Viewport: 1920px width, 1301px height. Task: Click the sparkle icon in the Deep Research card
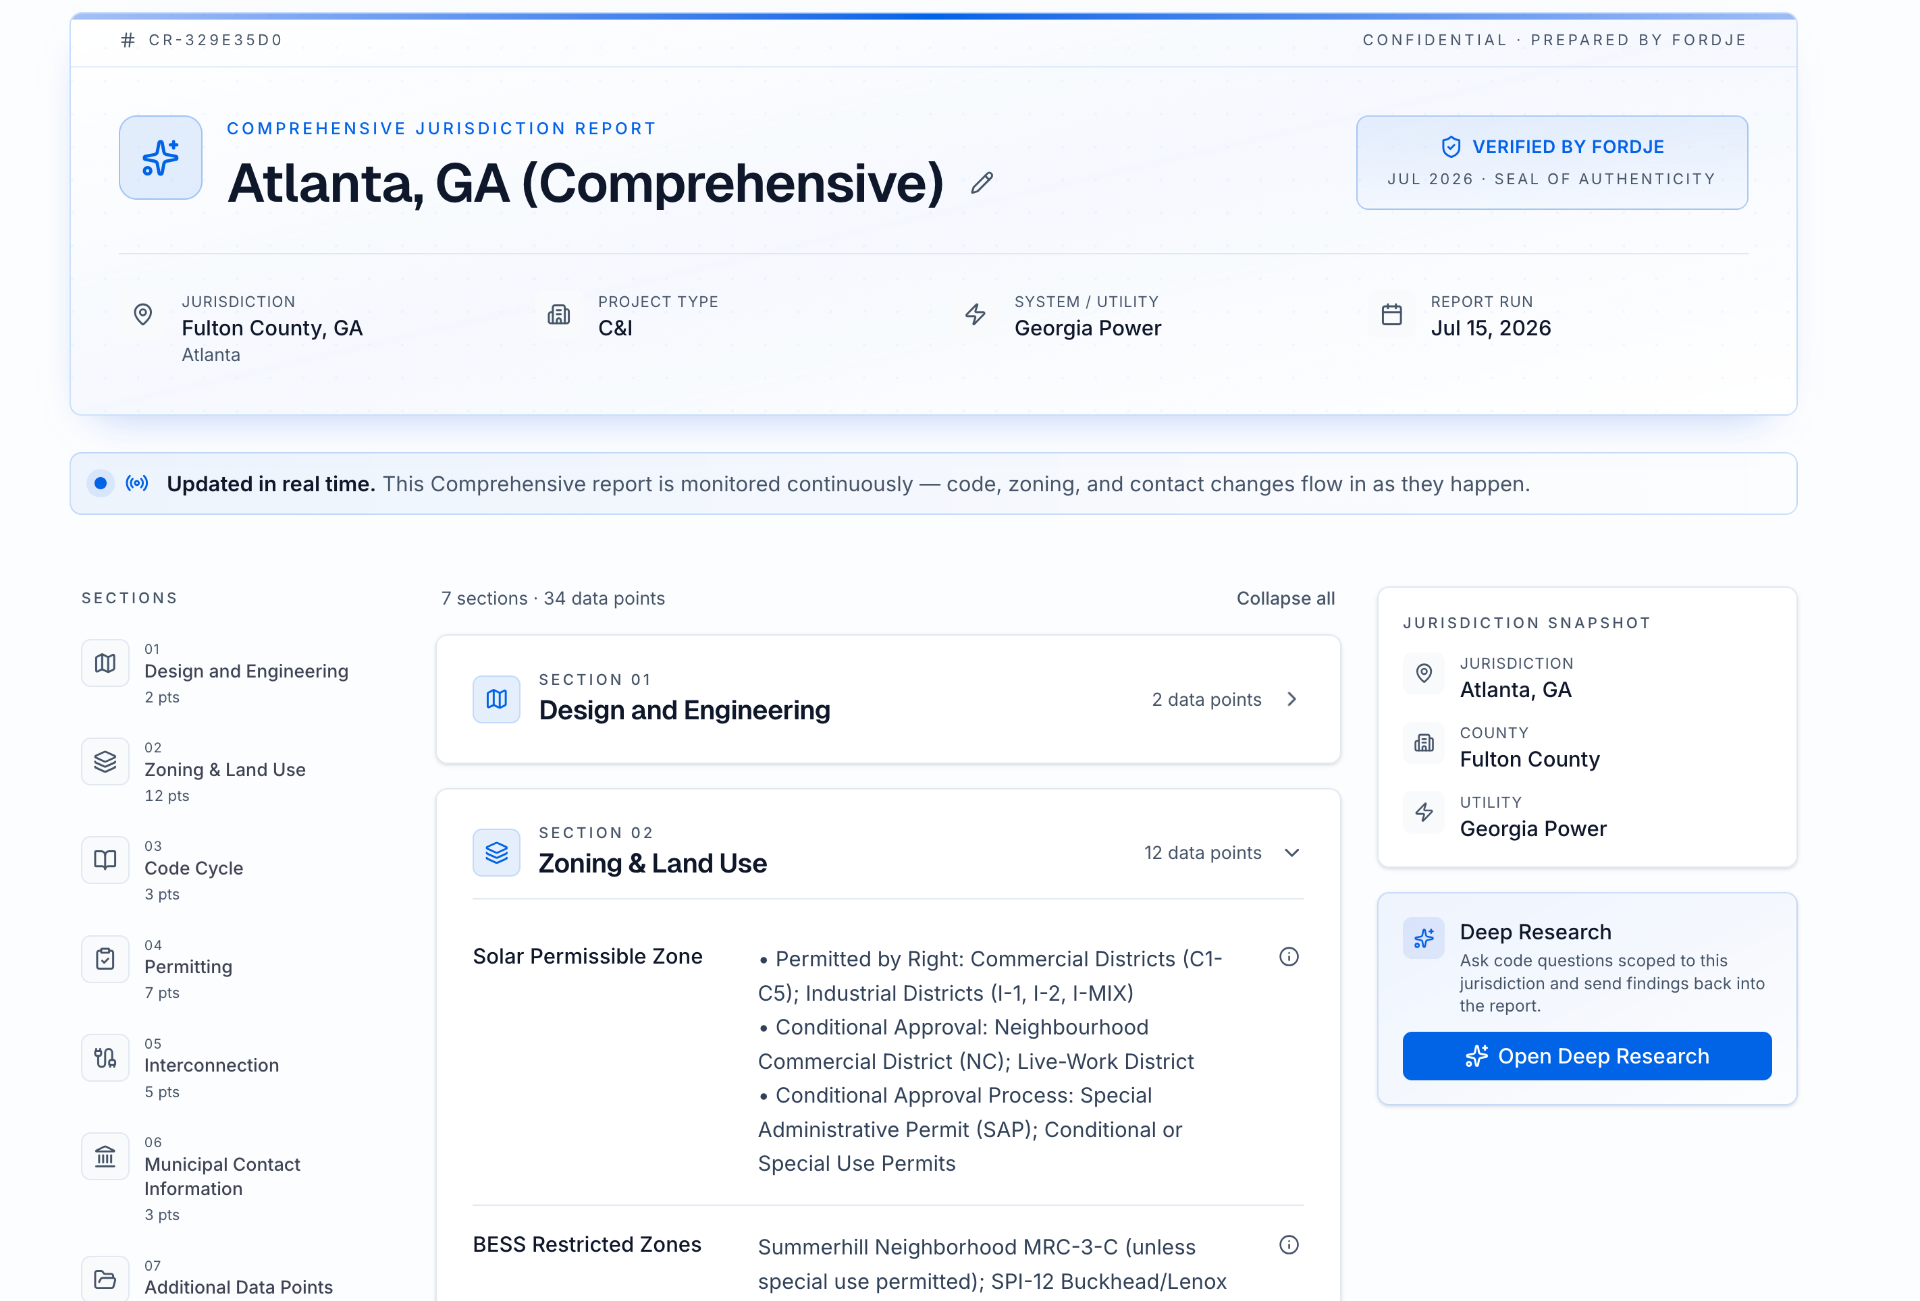(1424, 938)
